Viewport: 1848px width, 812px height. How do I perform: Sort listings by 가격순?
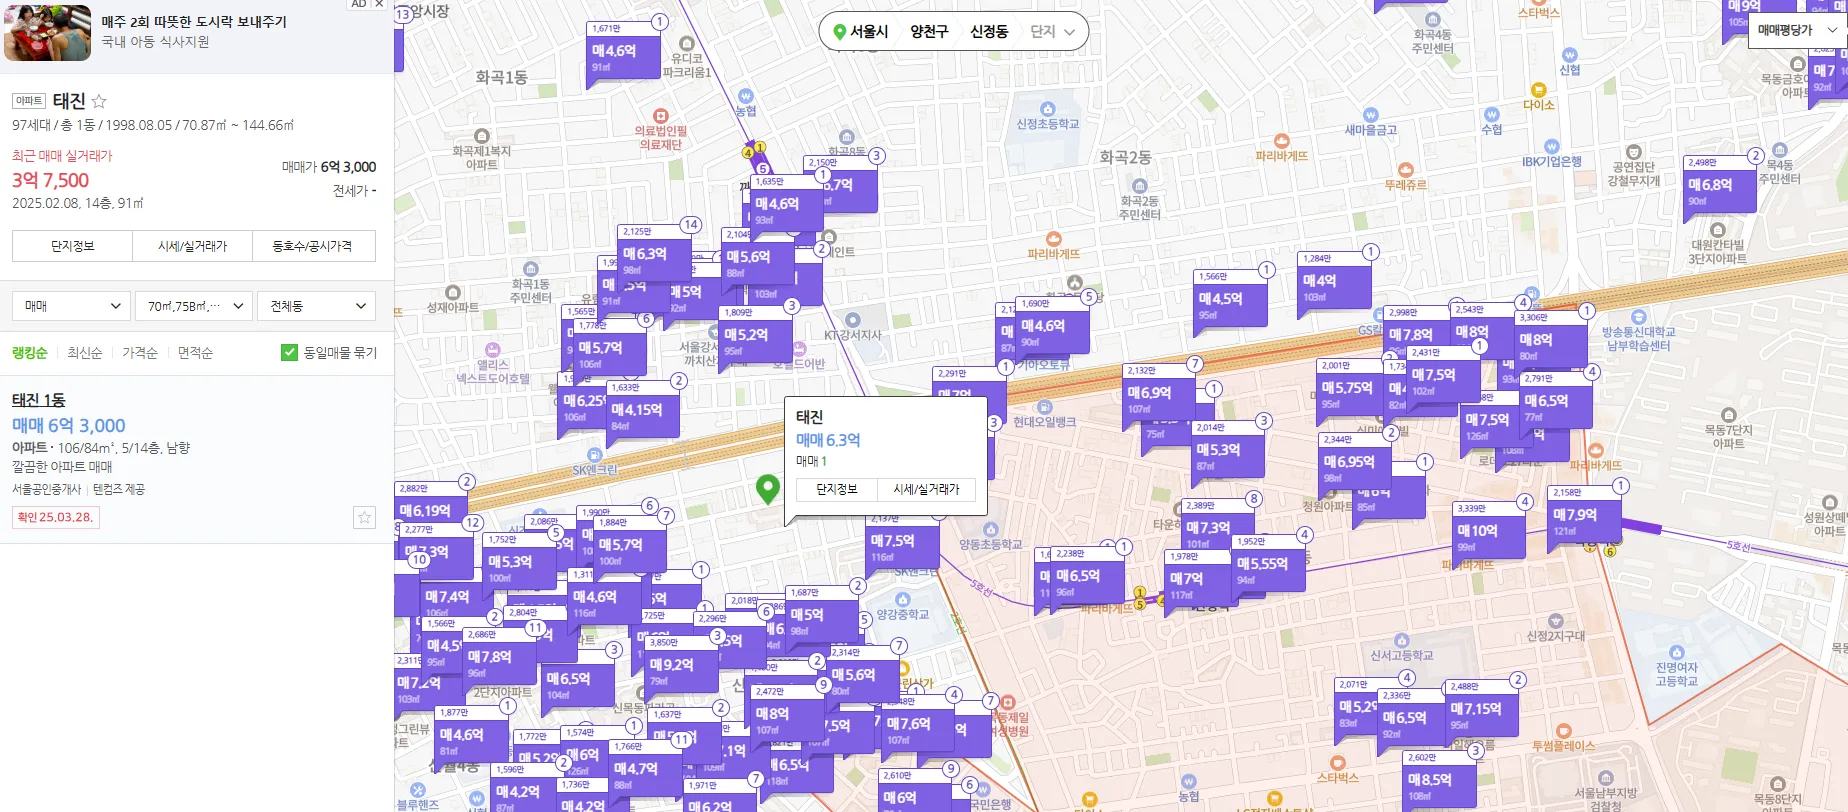(140, 353)
